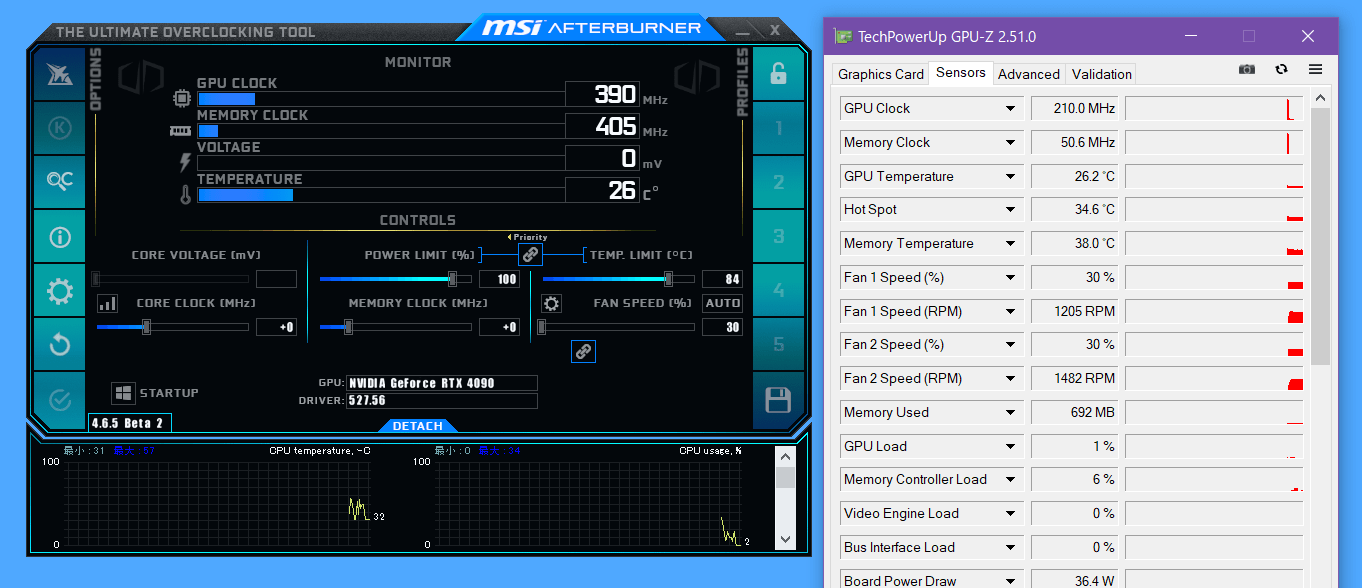Click the Temp Limit value field showing 84

(722, 279)
